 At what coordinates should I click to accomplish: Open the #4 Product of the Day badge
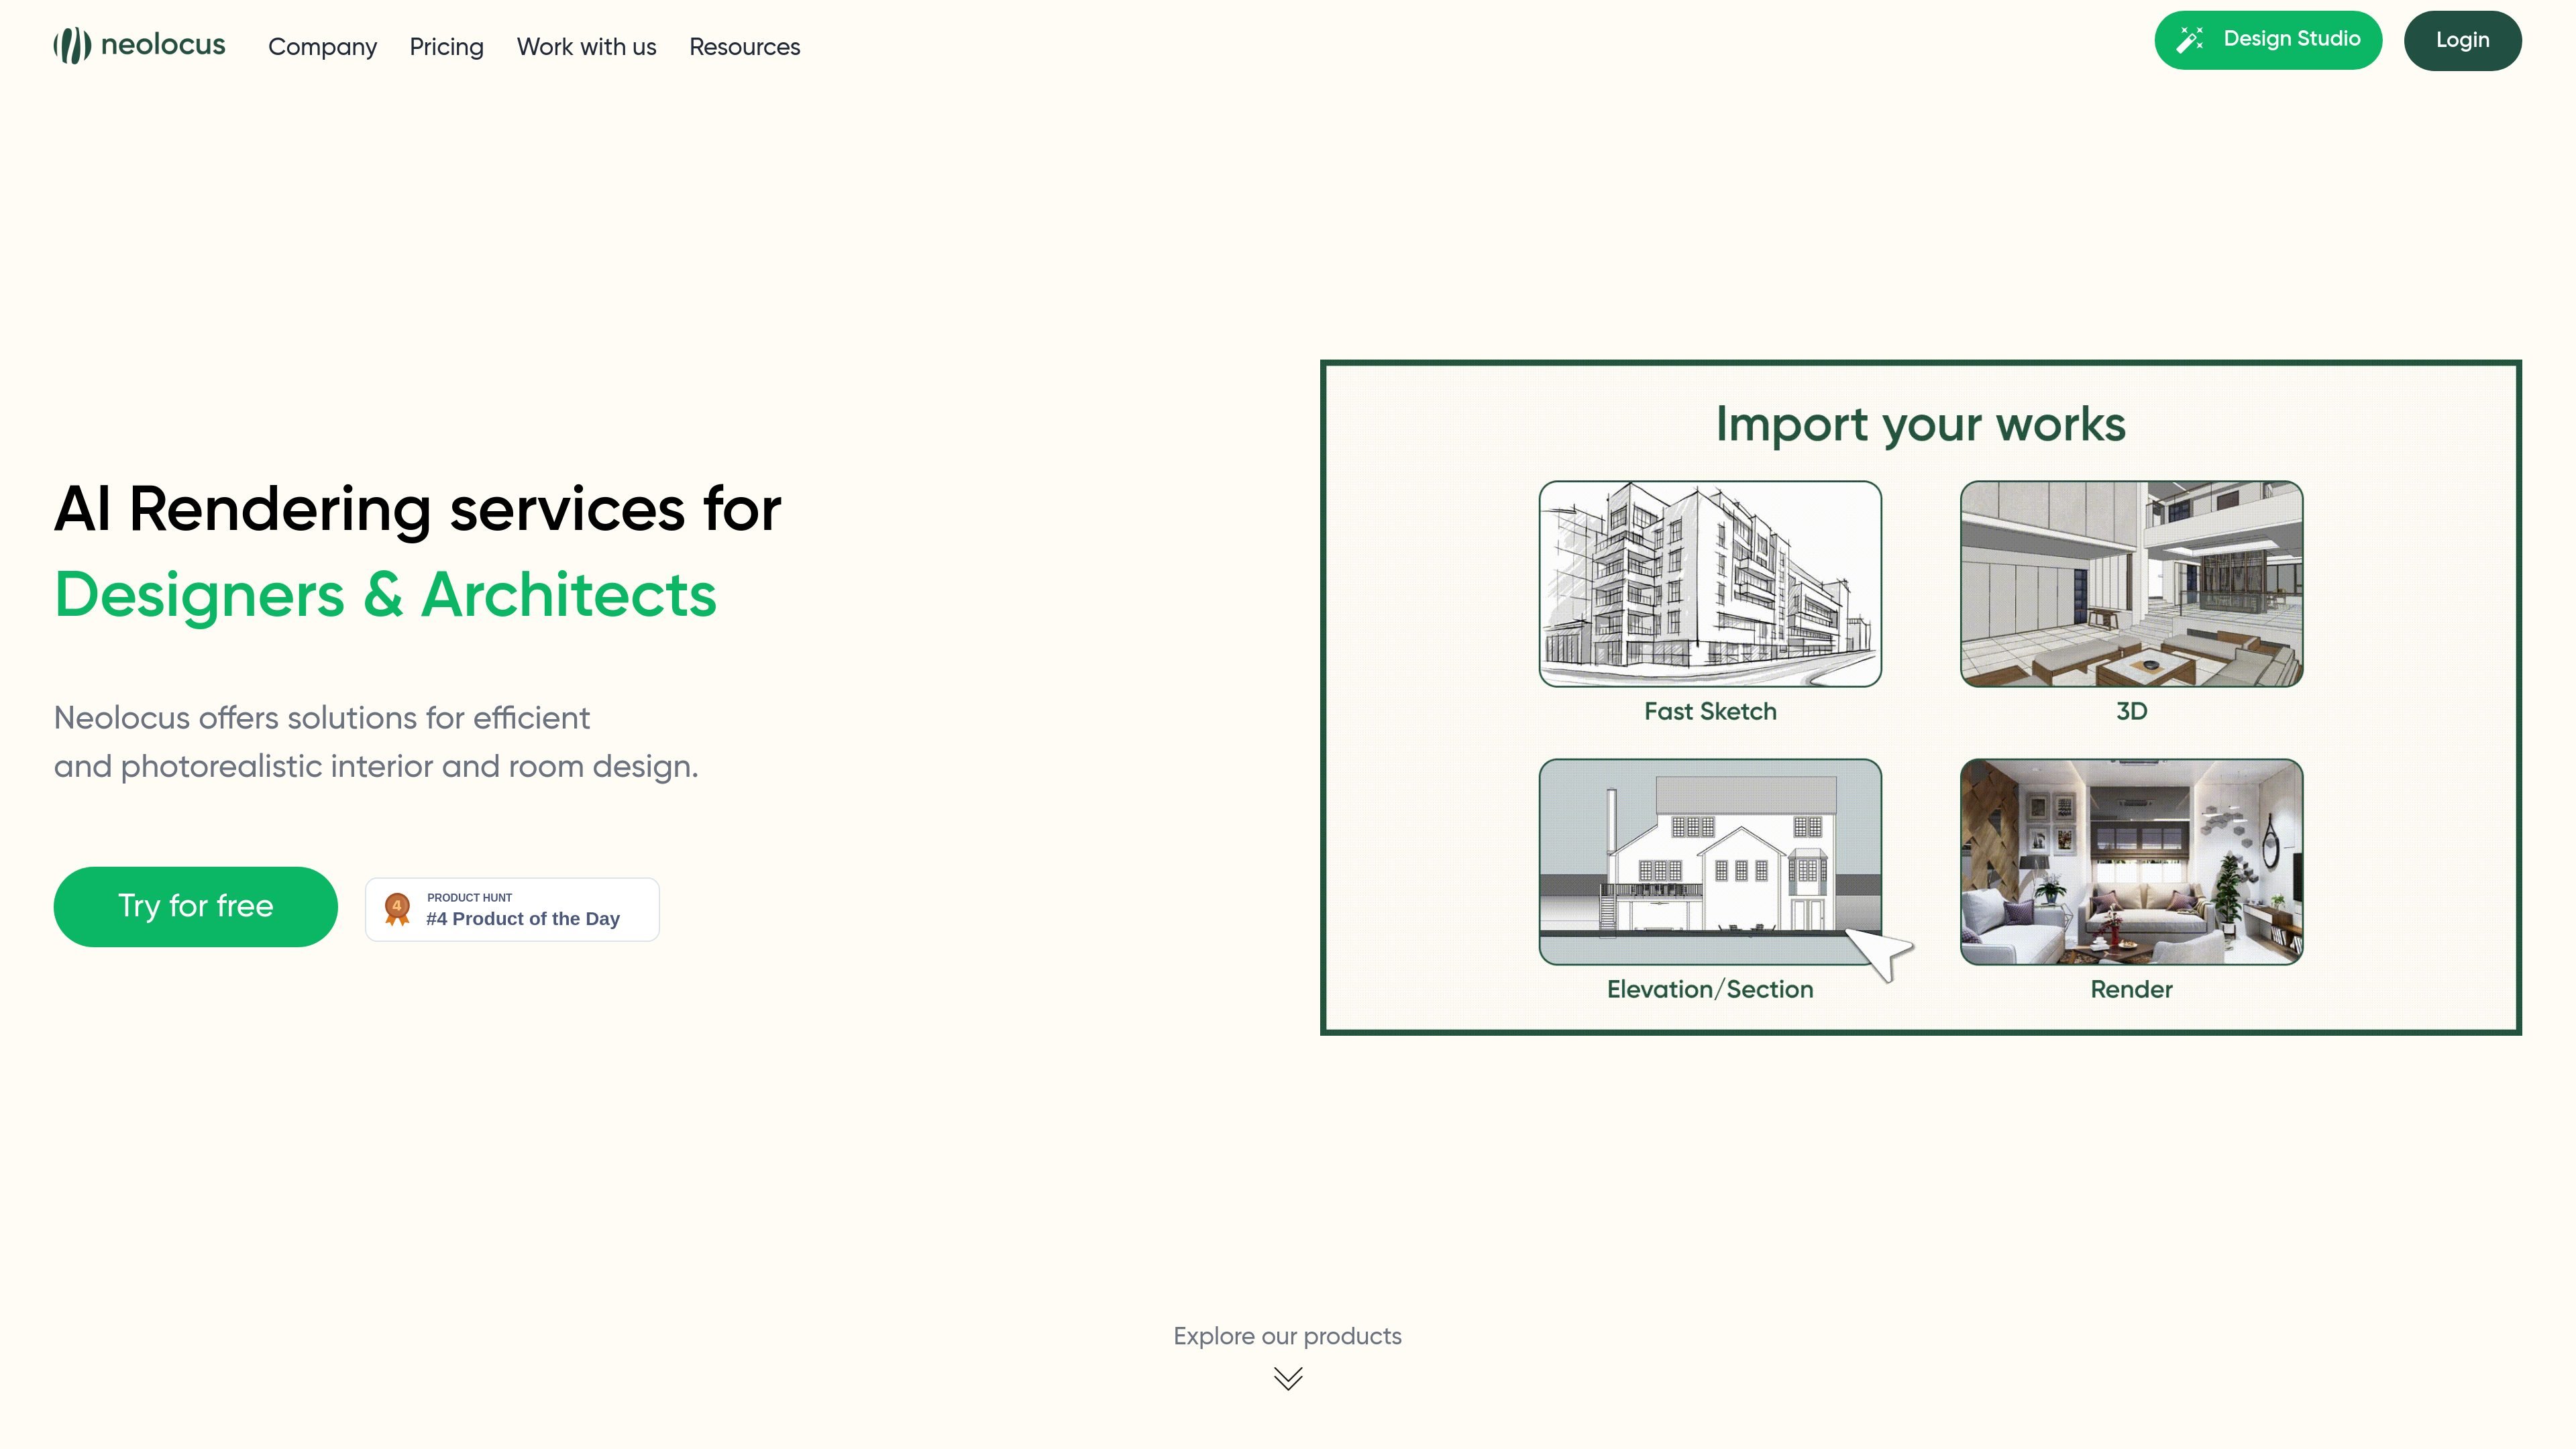click(512, 909)
